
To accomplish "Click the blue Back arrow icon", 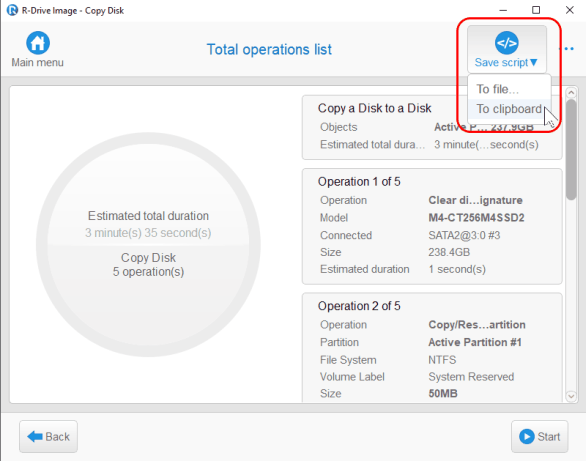I will tap(35, 436).
